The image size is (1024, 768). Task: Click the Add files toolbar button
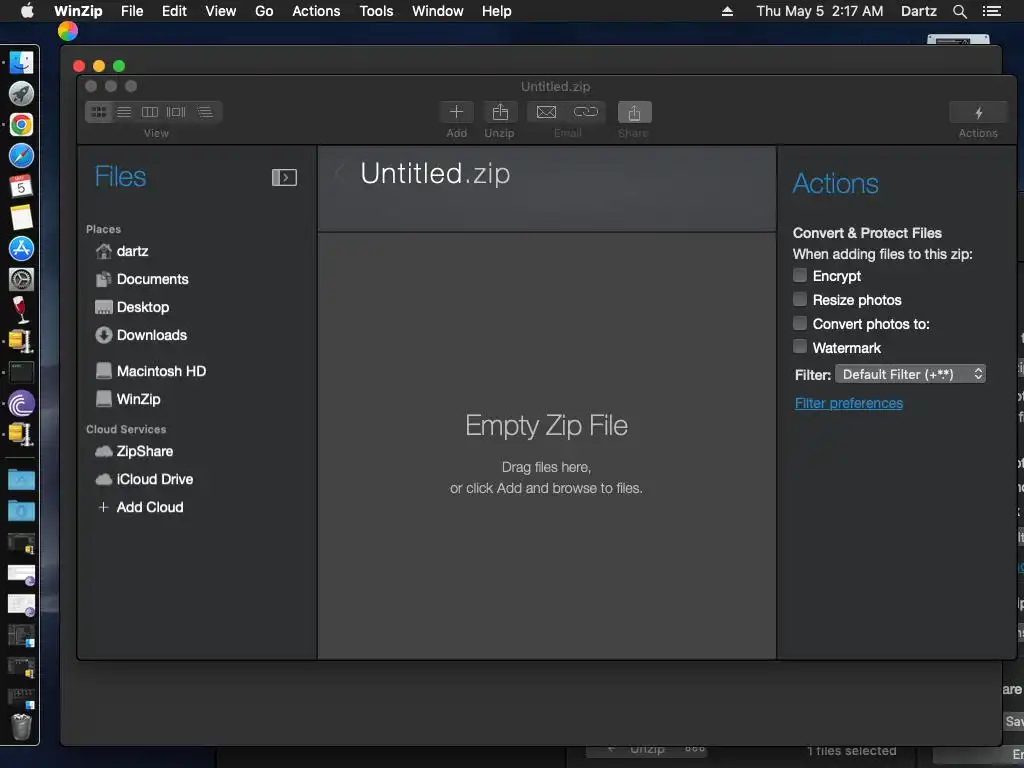[x=456, y=112]
